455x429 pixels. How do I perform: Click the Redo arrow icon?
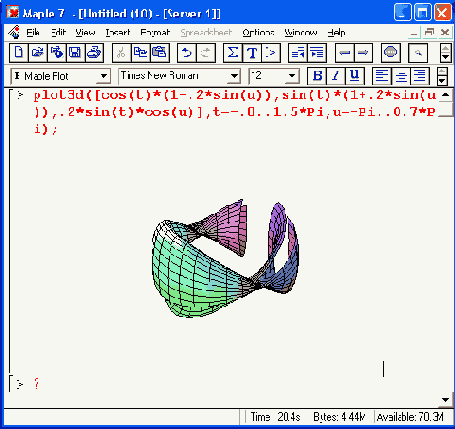(206, 53)
